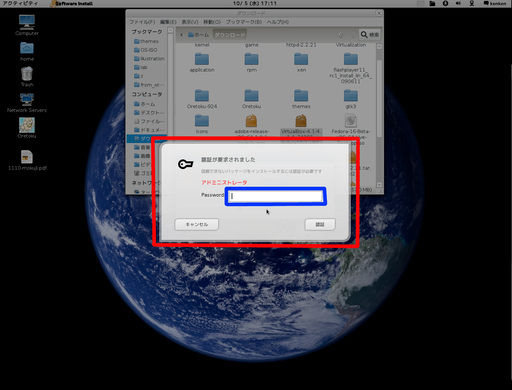
Task: Select lab bookmark in the sidebar
Action: coord(140,67)
